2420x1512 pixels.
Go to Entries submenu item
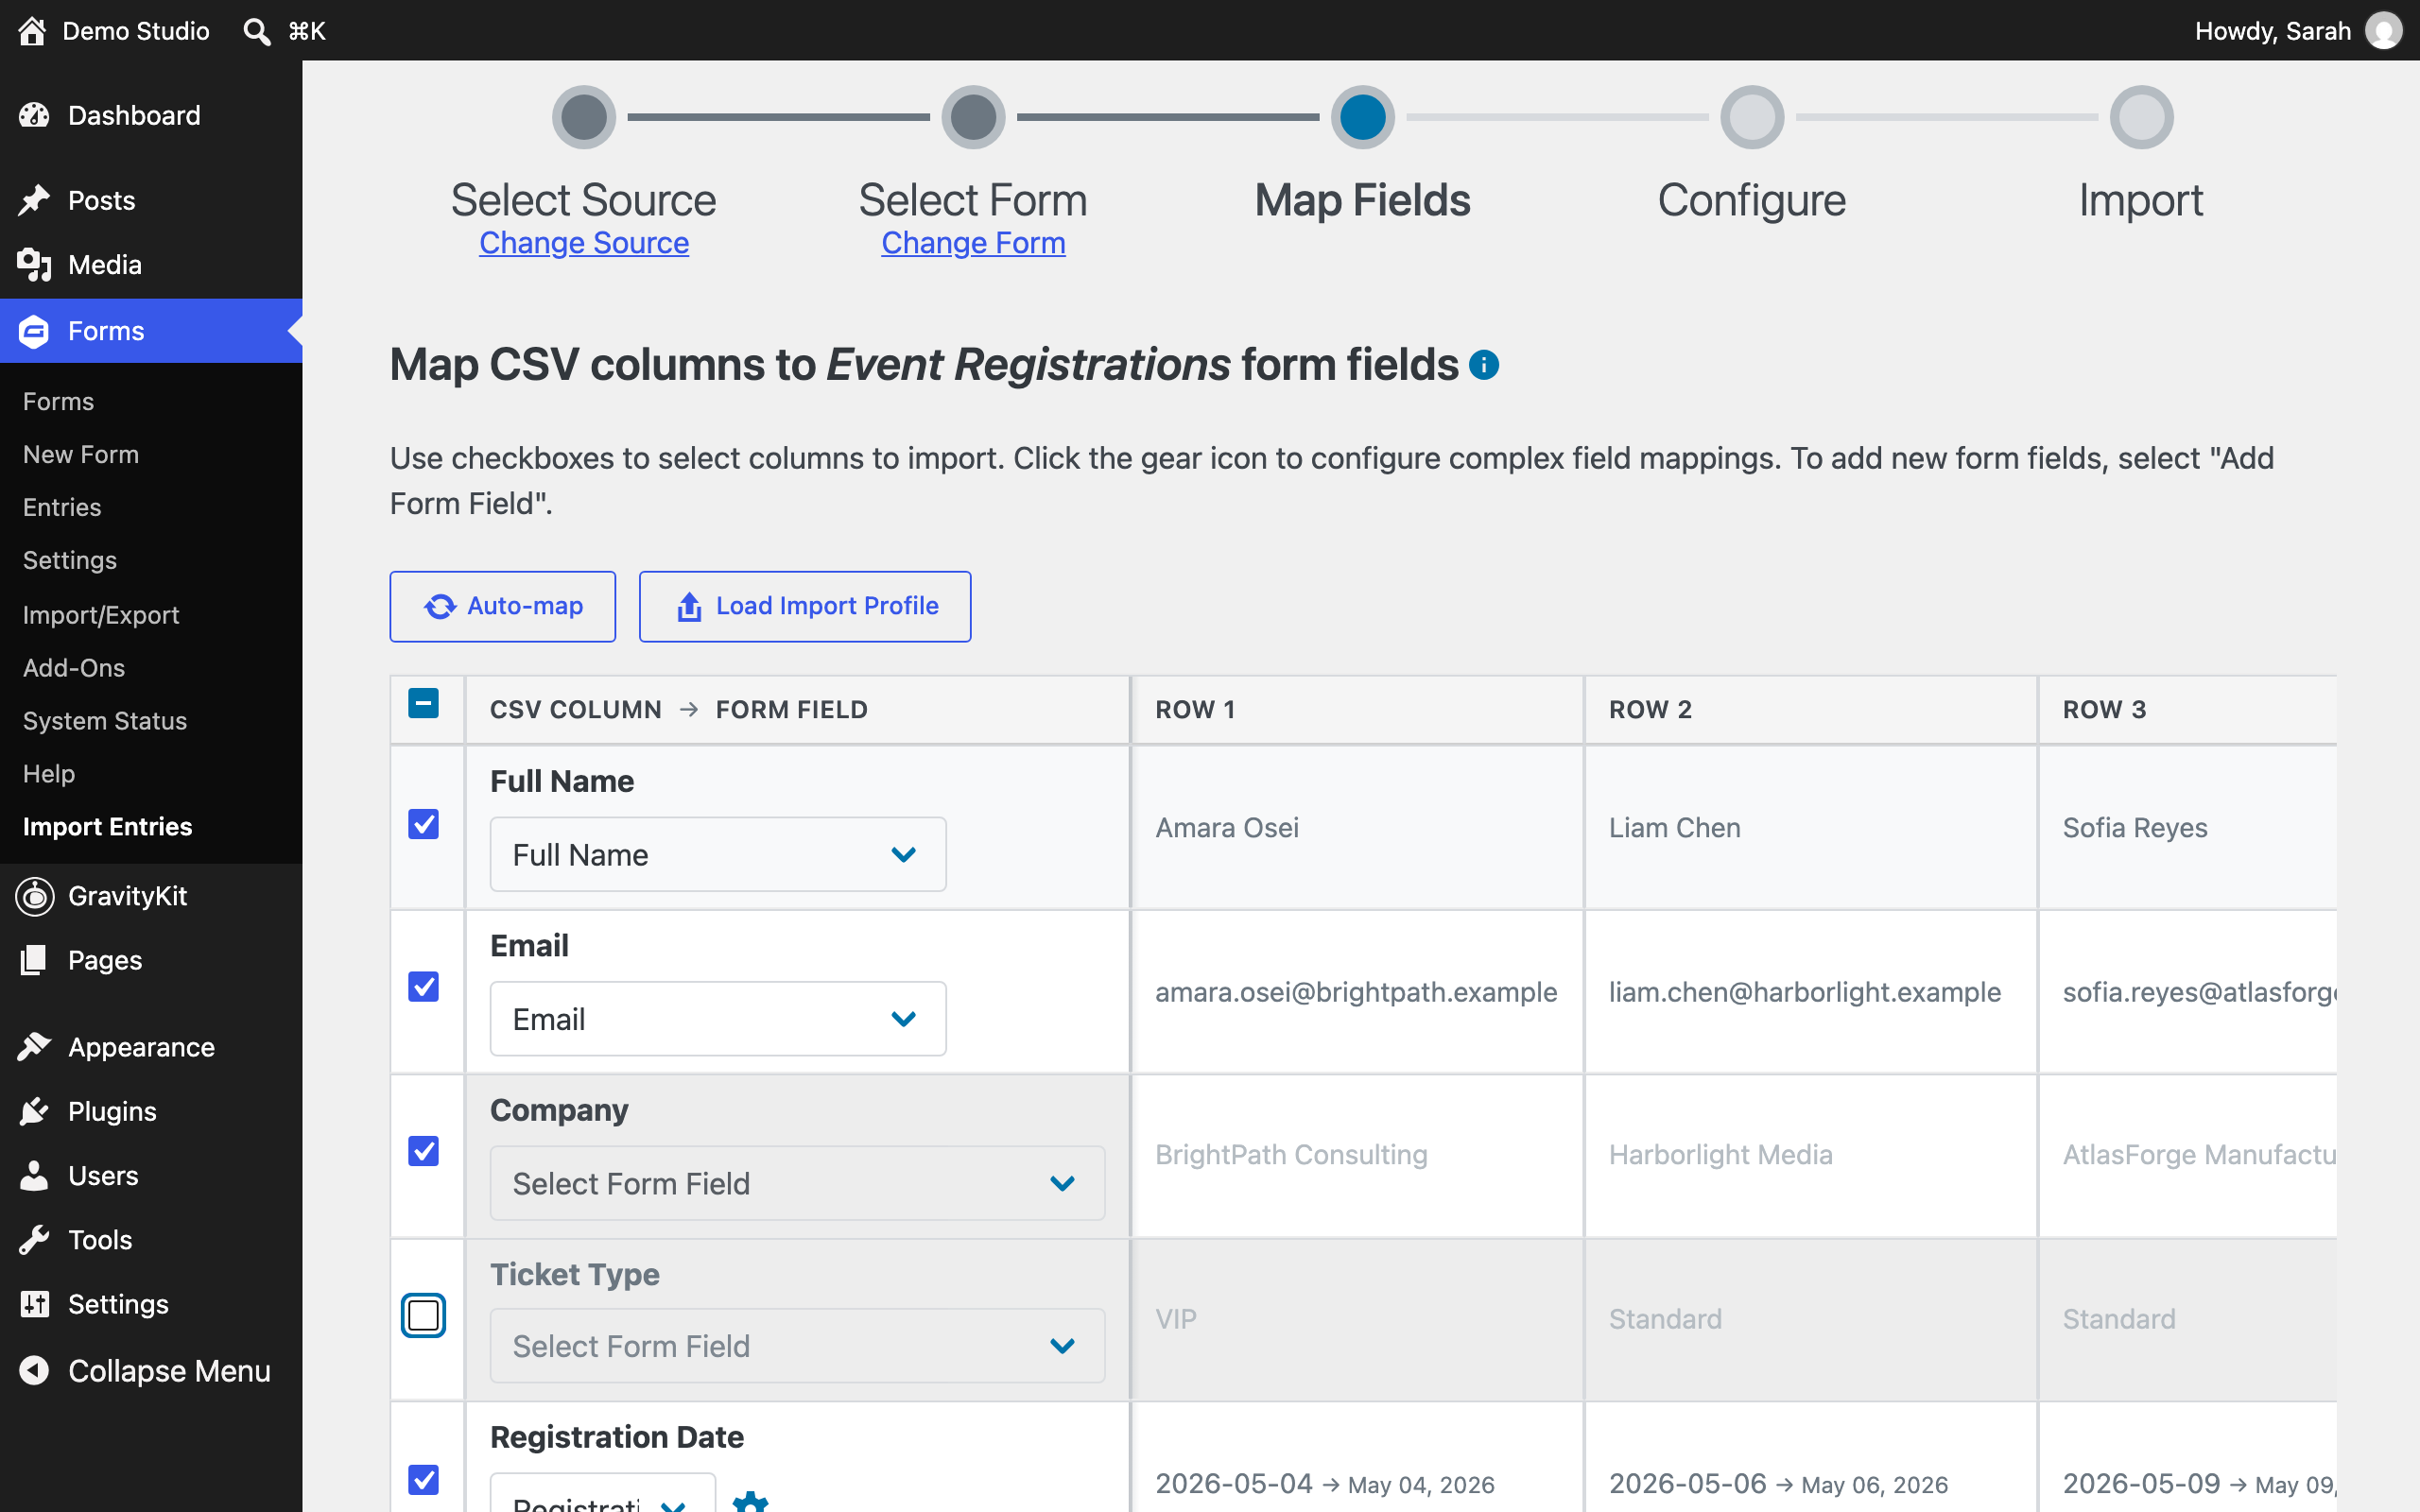click(x=62, y=507)
